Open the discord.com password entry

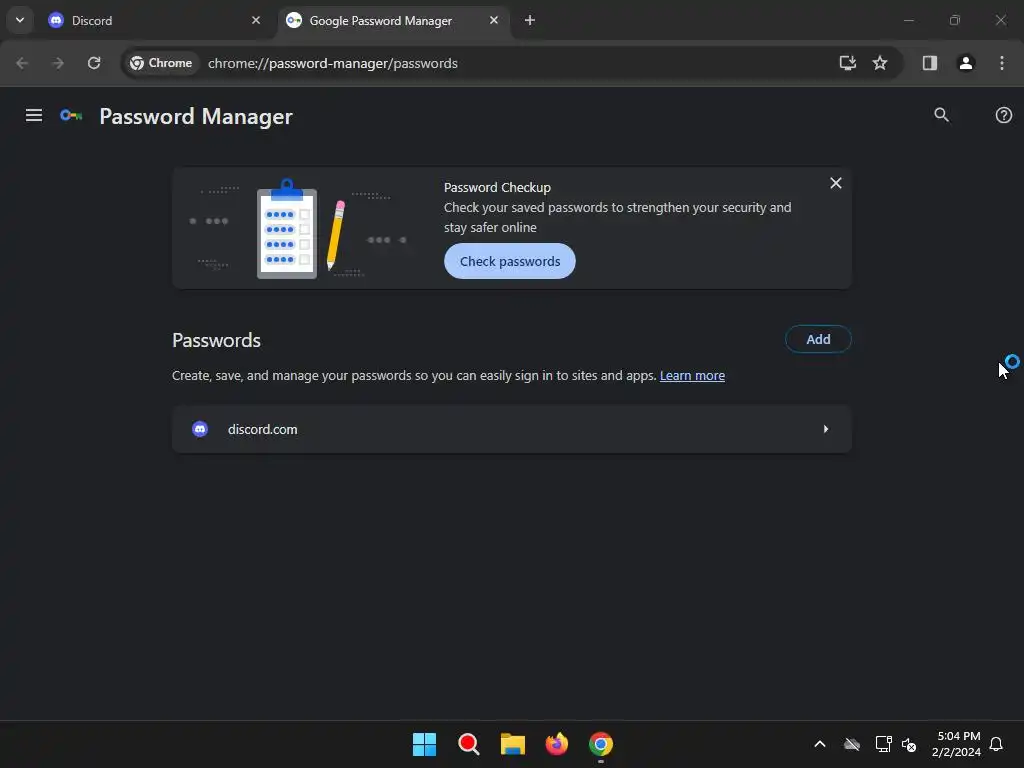(x=512, y=429)
